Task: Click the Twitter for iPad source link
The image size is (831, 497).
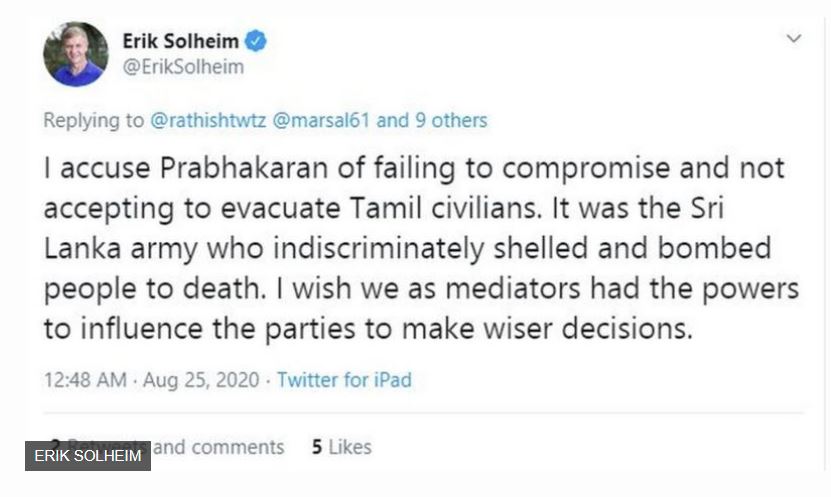Action: pos(344,380)
